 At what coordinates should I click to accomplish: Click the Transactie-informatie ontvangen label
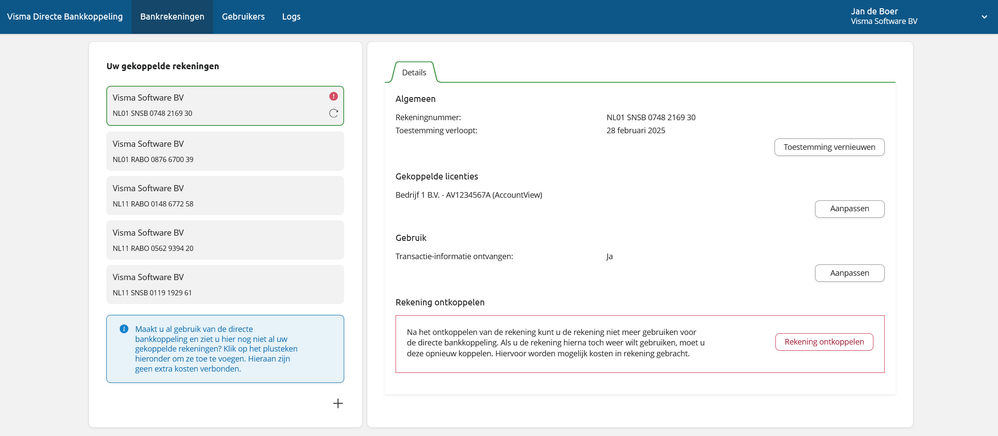click(x=454, y=257)
